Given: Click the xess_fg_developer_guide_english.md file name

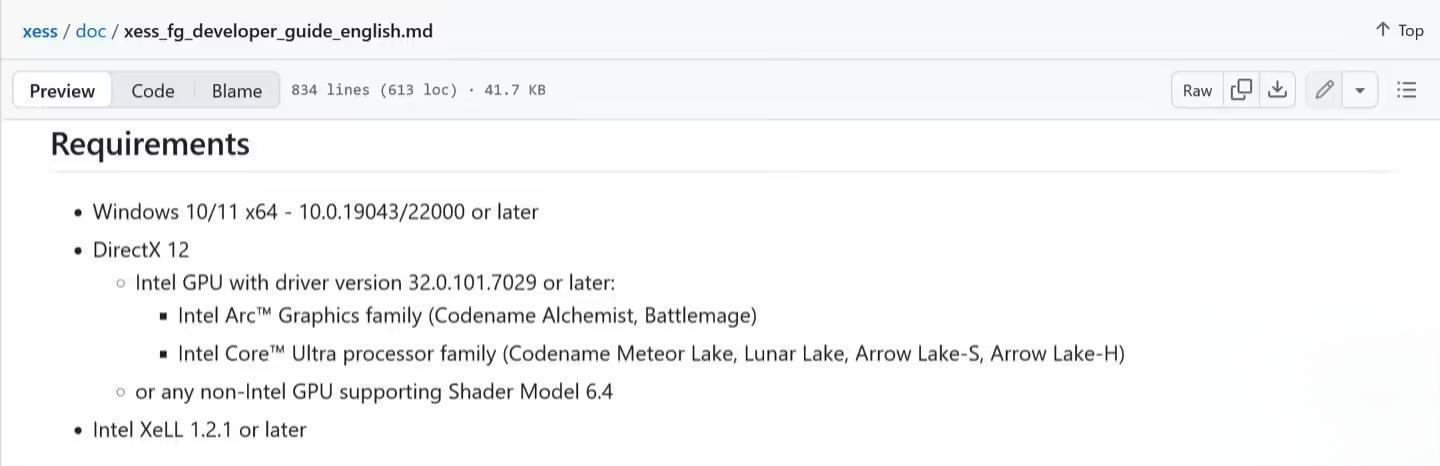Looking at the screenshot, I should tap(278, 31).
